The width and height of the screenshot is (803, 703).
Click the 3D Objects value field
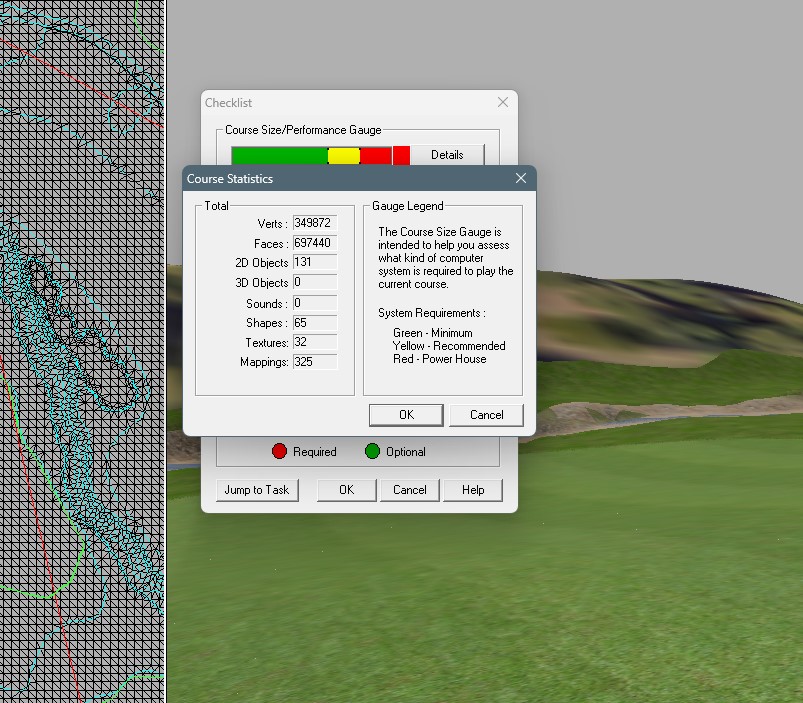click(x=315, y=283)
